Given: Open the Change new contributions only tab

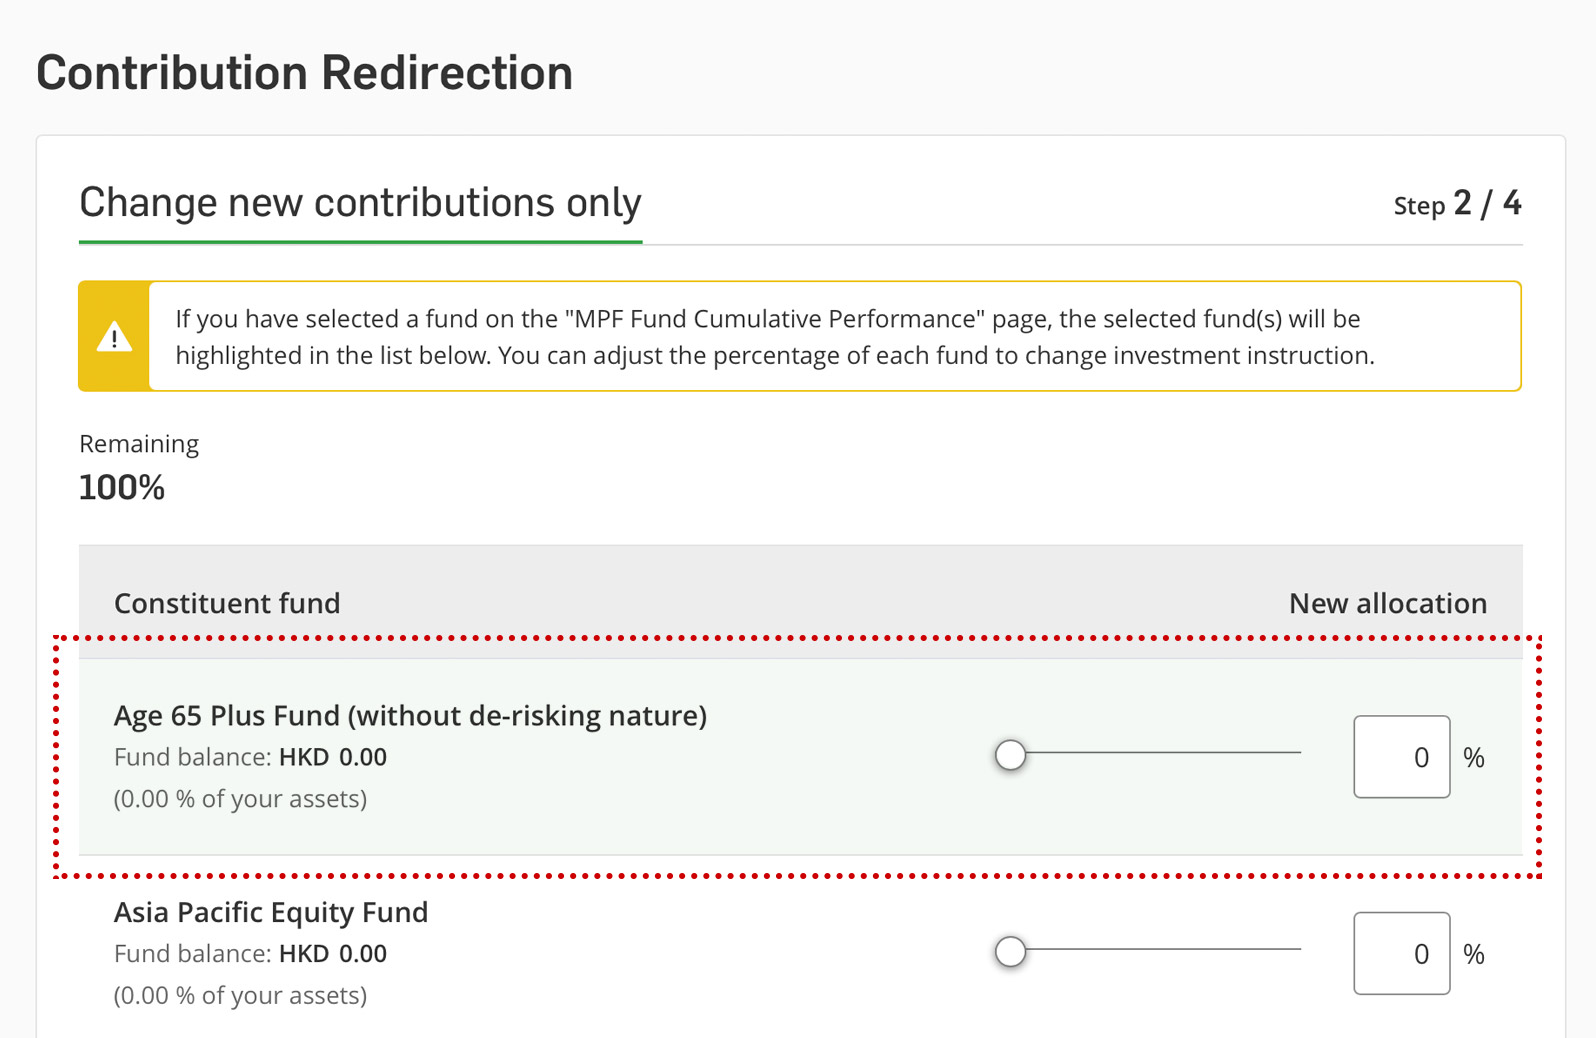Looking at the screenshot, I should pyautogui.click(x=360, y=203).
